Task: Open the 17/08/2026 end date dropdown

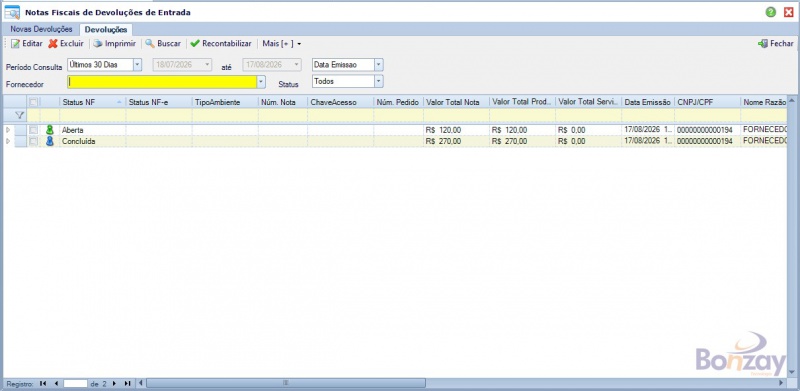Action: [x=297, y=65]
